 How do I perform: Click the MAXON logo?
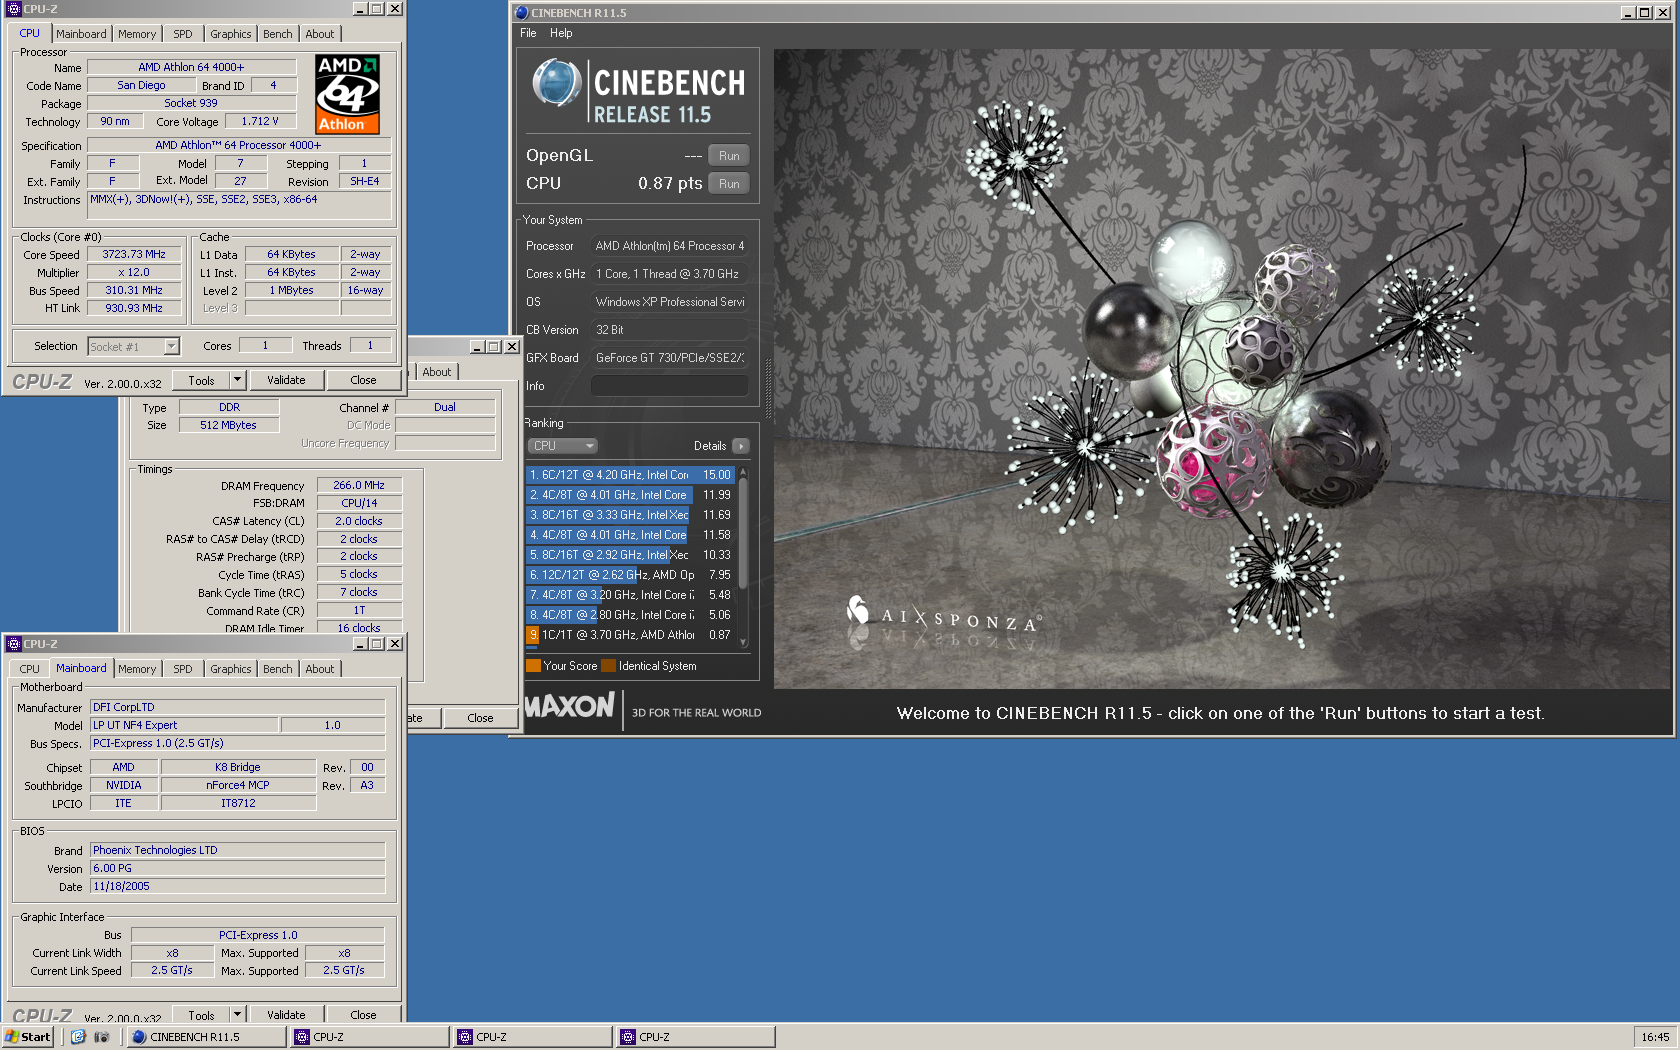click(x=569, y=707)
